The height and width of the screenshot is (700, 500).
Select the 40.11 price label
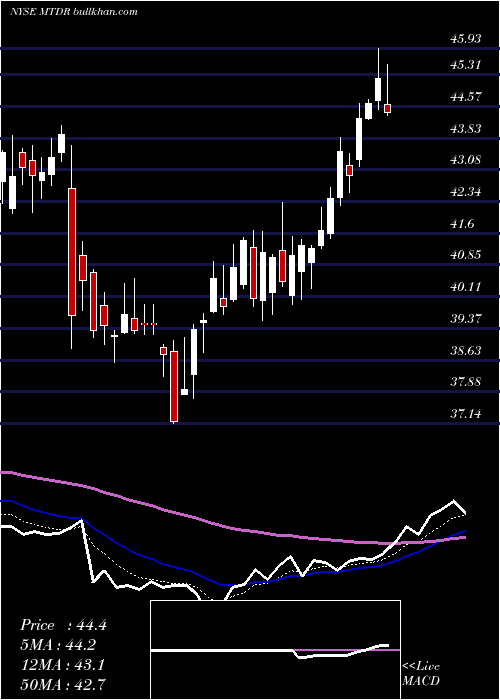[x=466, y=287]
